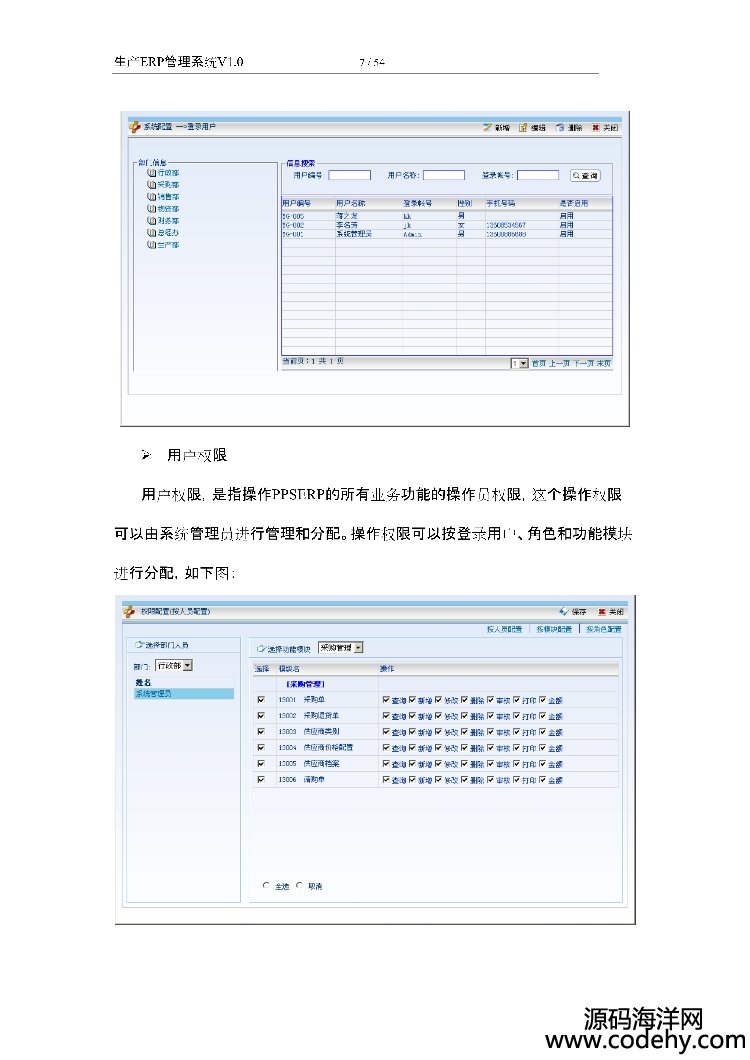
Task: Click the 新增 (add) toolbar icon
Action: (488, 127)
